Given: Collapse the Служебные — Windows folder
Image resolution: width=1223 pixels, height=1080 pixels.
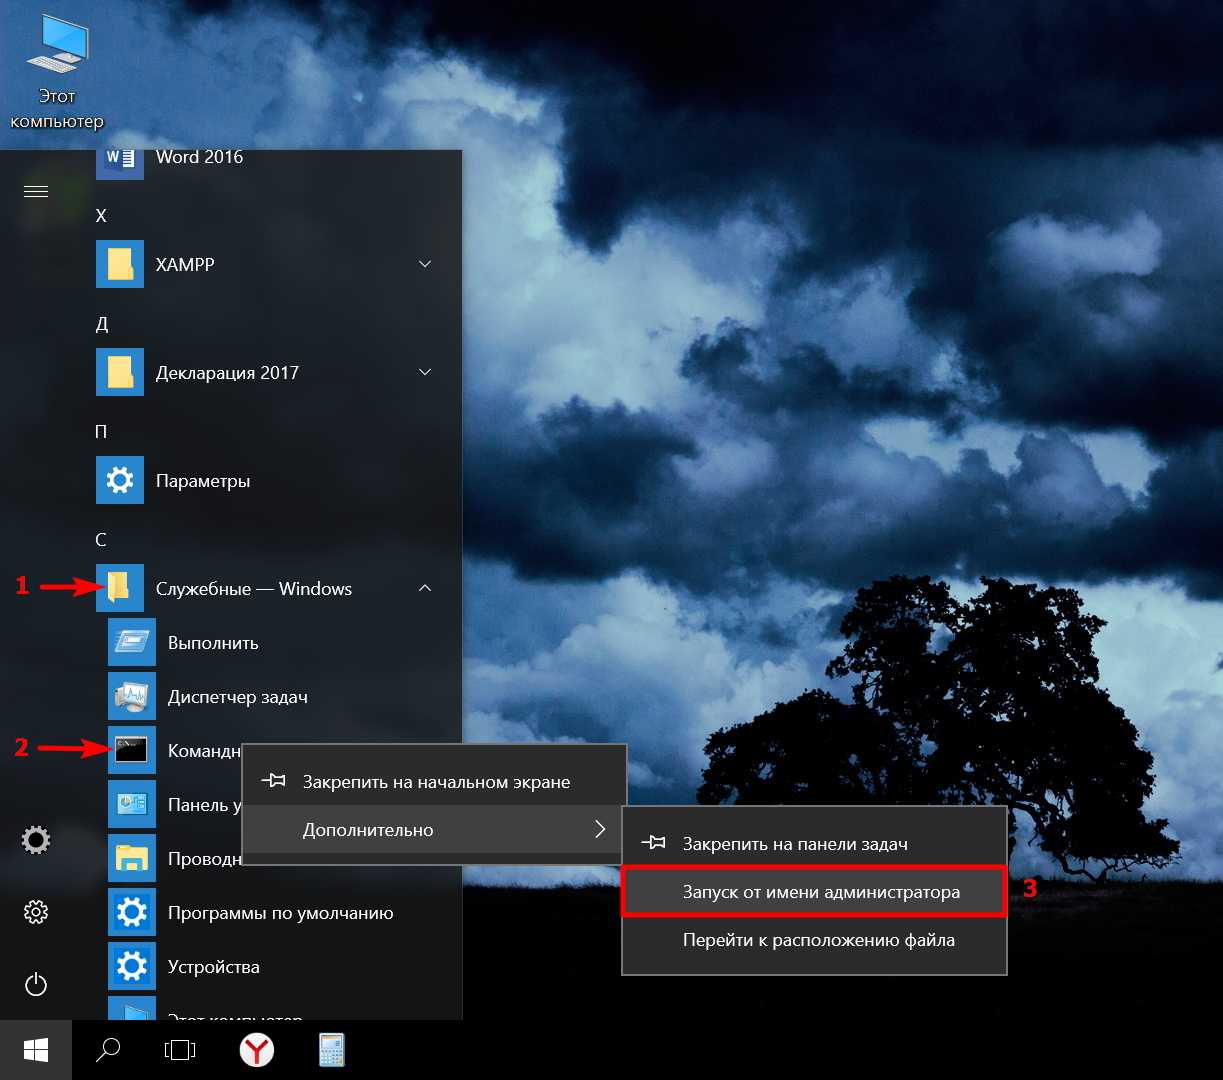Looking at the screenshot, I should (x=425, y=589).
